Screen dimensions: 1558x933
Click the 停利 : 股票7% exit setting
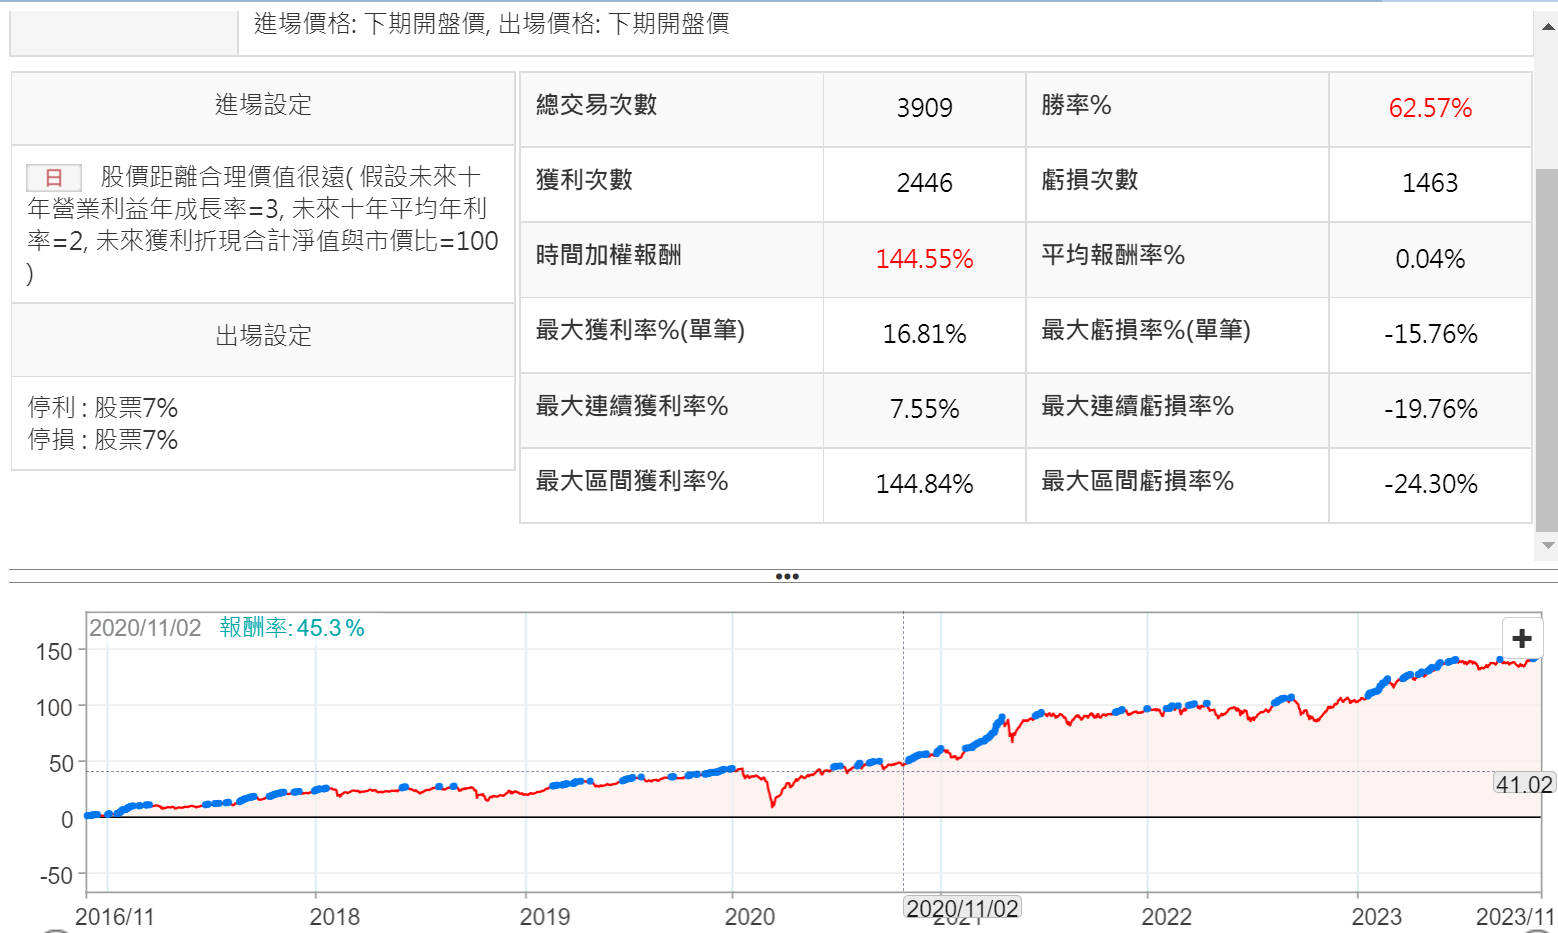pos(103,408)
